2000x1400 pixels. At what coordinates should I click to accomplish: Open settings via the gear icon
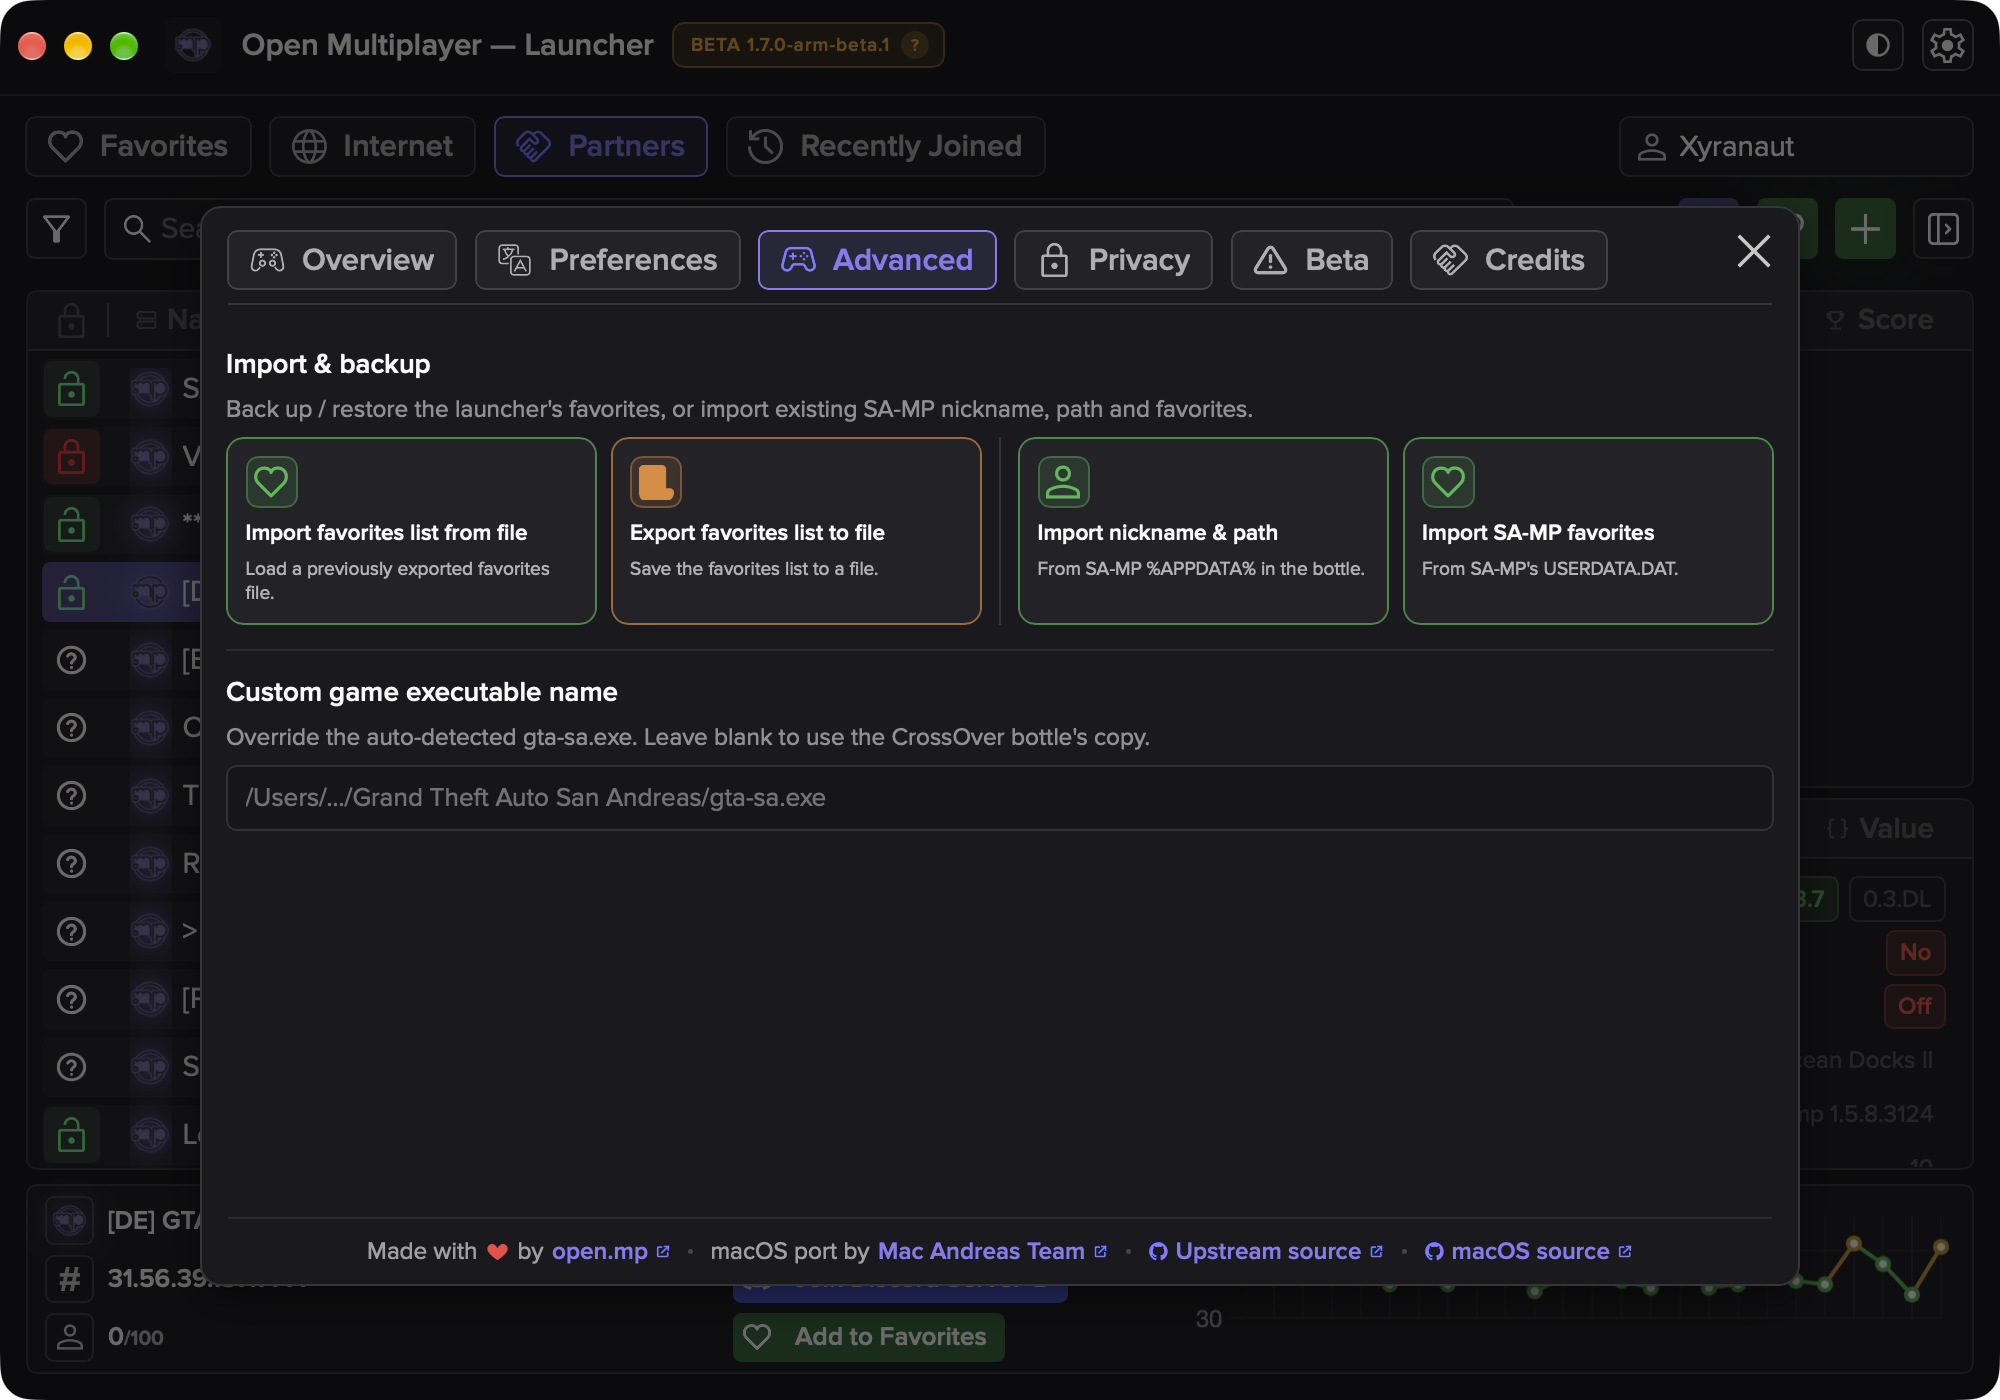1947,45
